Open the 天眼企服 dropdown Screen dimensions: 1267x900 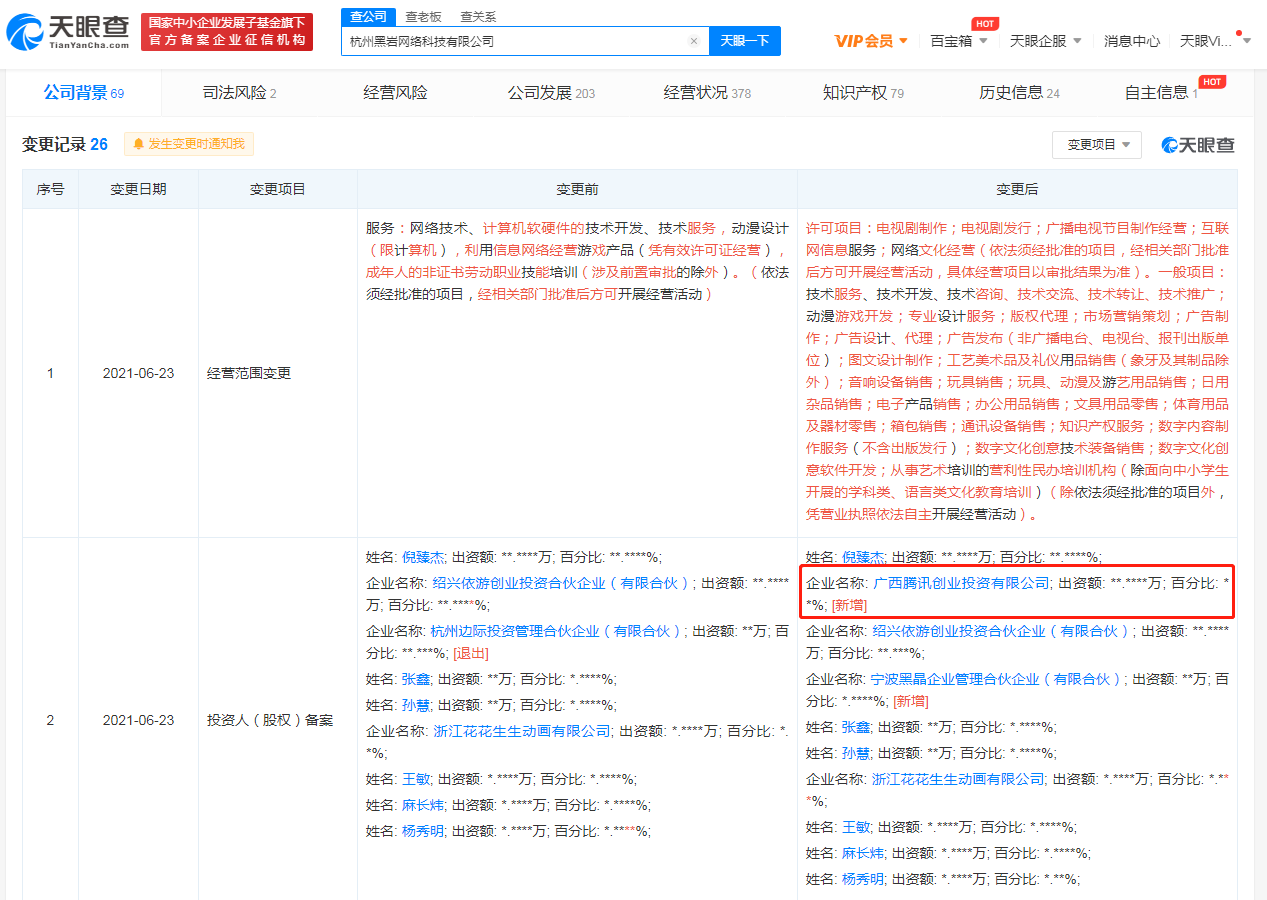tap(1046, 41)
